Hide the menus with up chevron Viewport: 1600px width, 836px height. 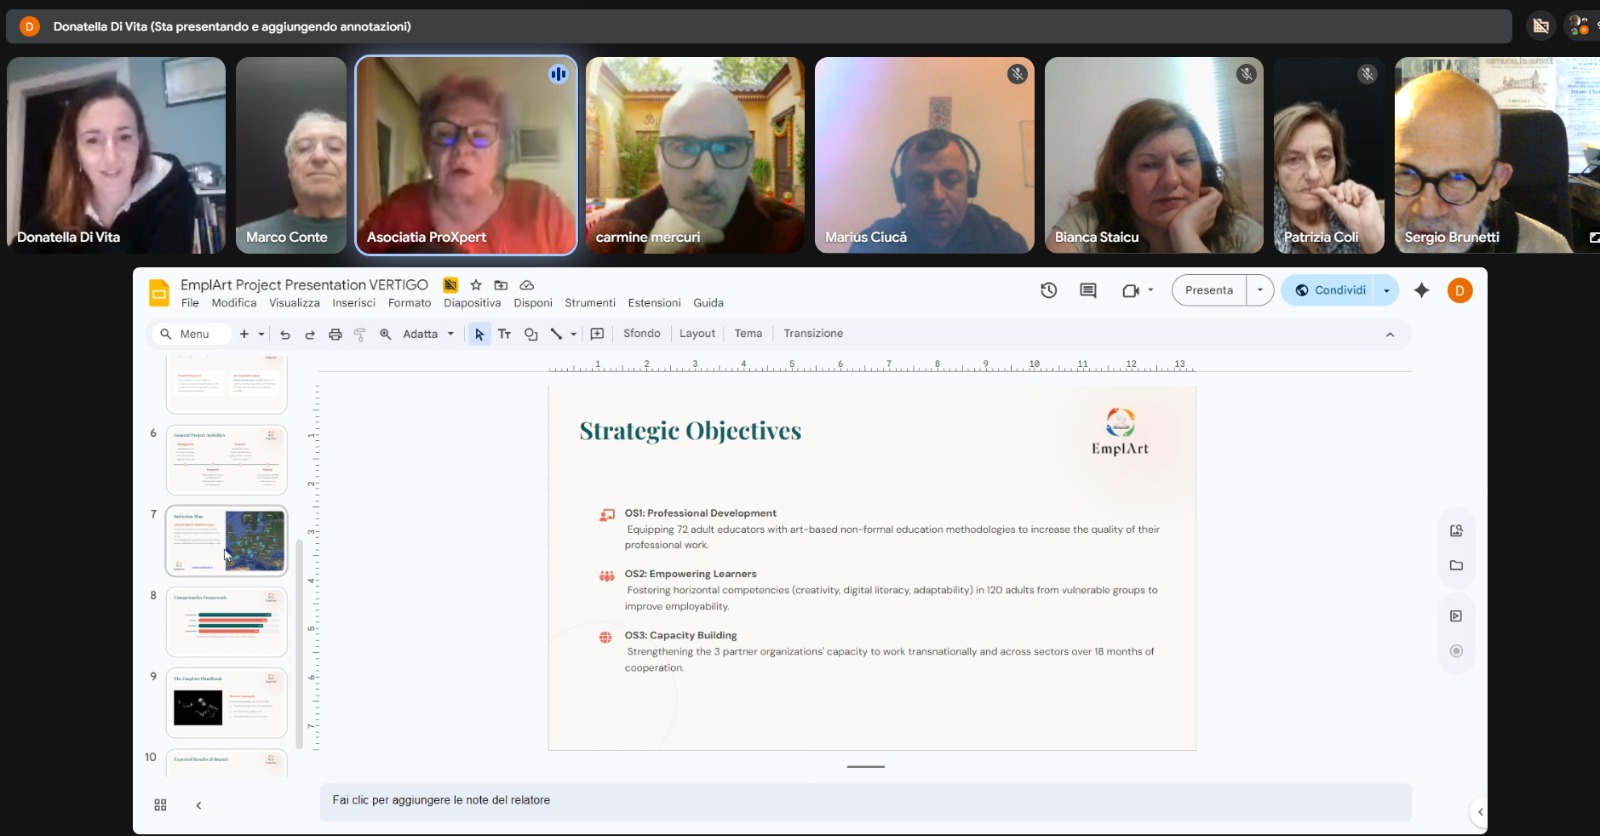(1389, 334)
